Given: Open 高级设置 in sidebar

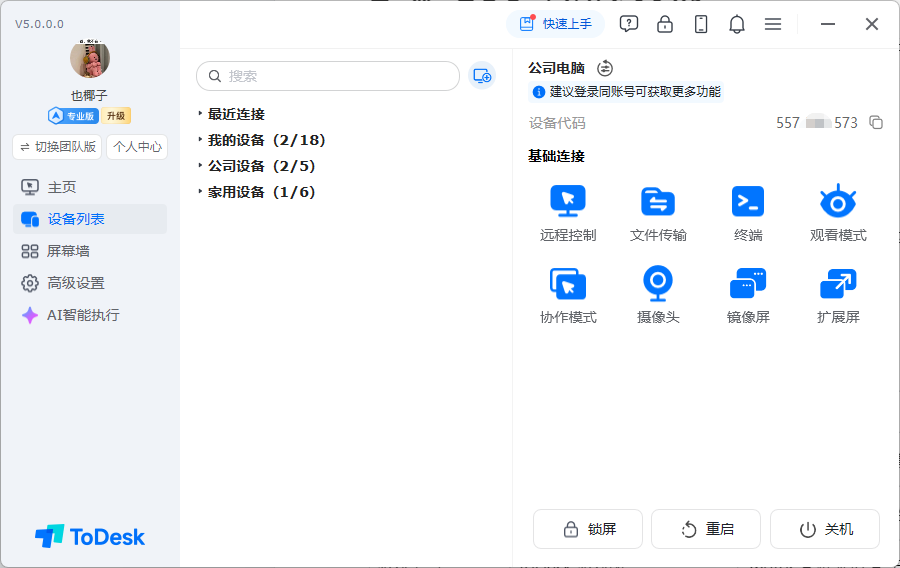Looking at the screenshot, I should click(x=90, y=283).
